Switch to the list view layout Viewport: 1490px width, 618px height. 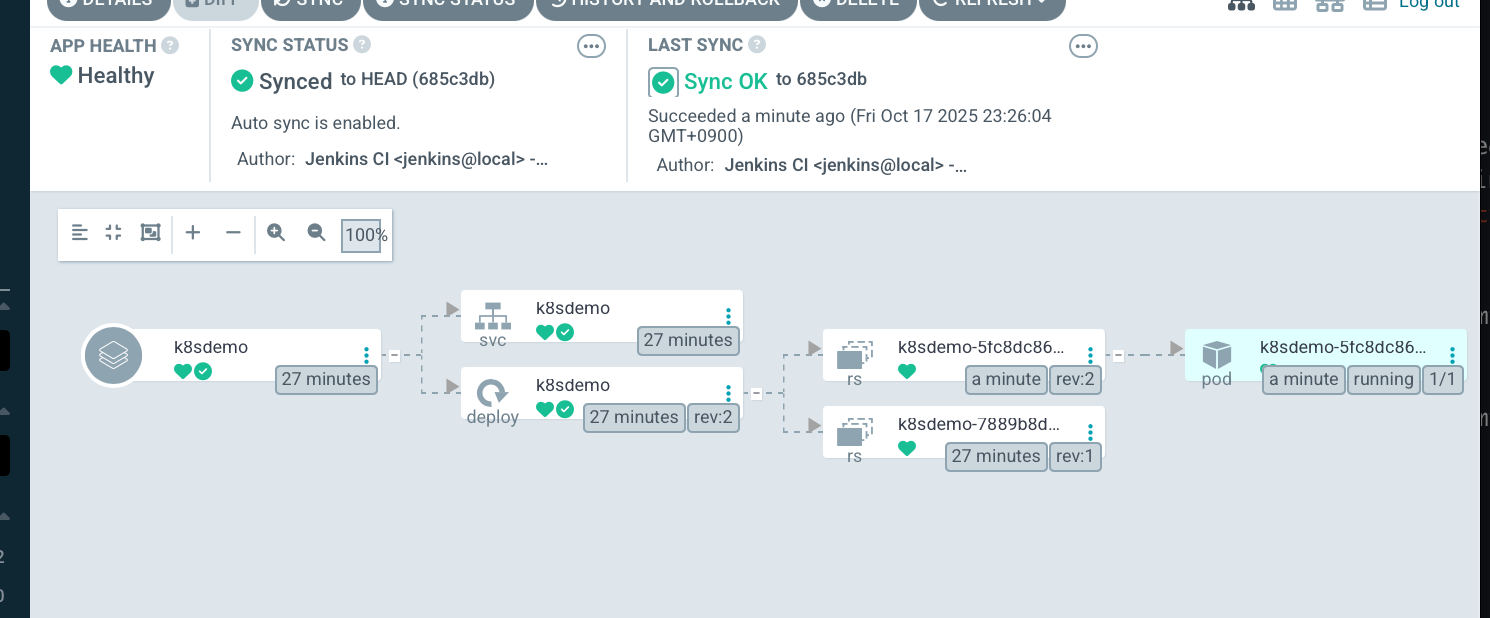point(1375,4)
